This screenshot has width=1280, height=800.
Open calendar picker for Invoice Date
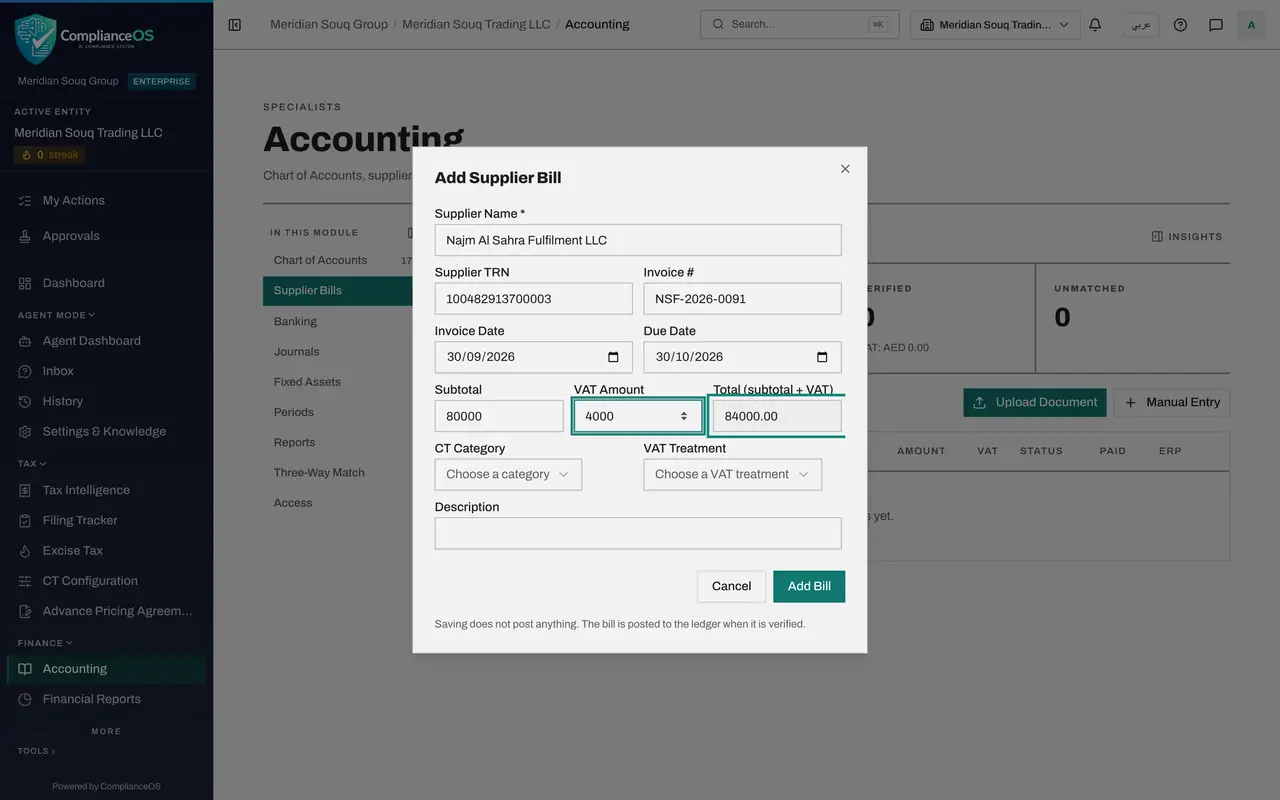(x=613, y=357)
